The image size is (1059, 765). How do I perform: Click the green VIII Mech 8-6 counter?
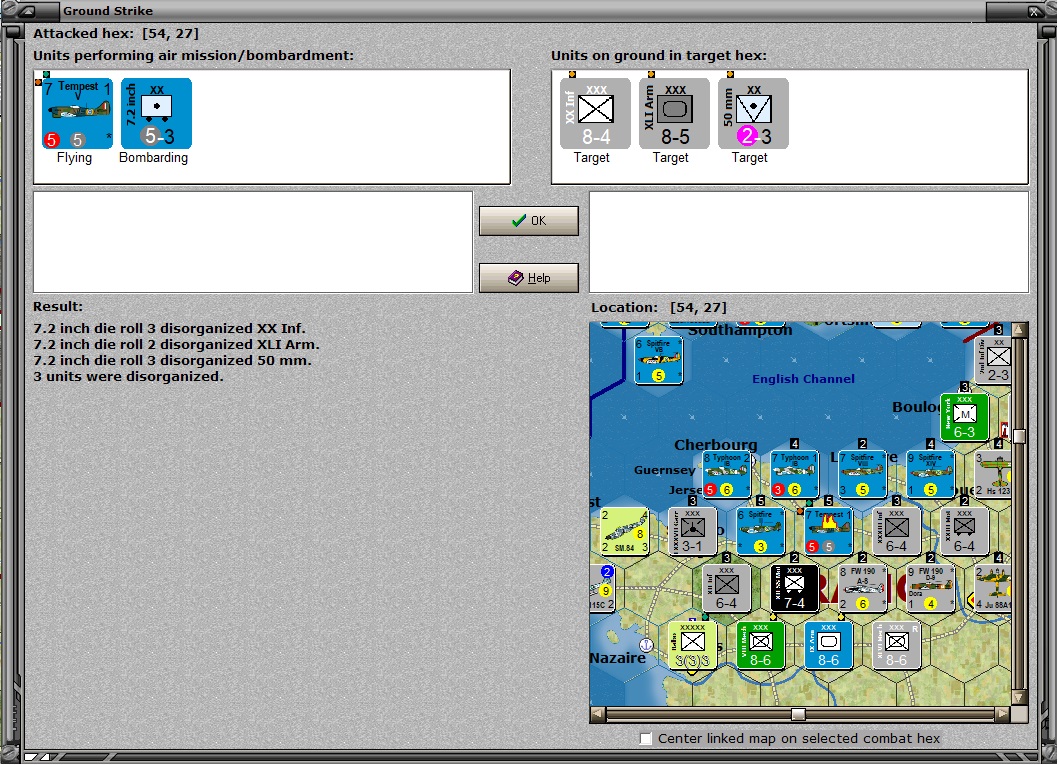click(760, 645)
